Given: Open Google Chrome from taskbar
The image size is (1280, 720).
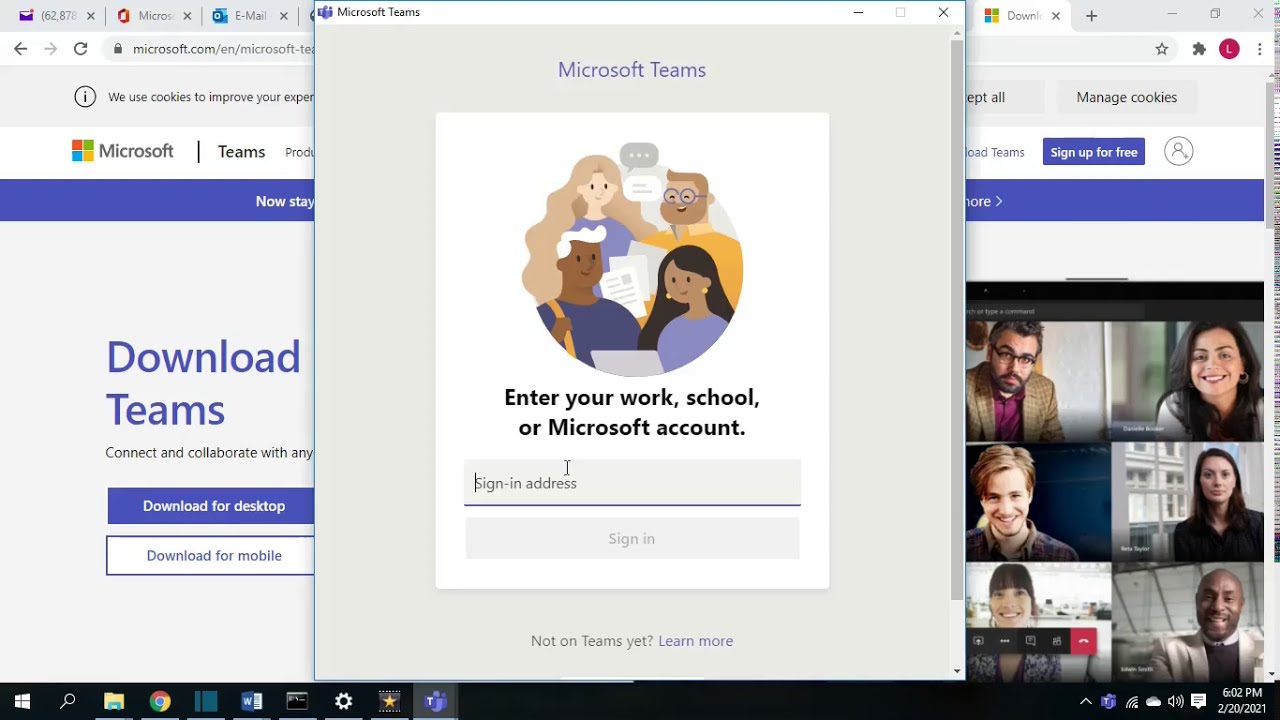Looking at the screenshot, I should (160, 702).
